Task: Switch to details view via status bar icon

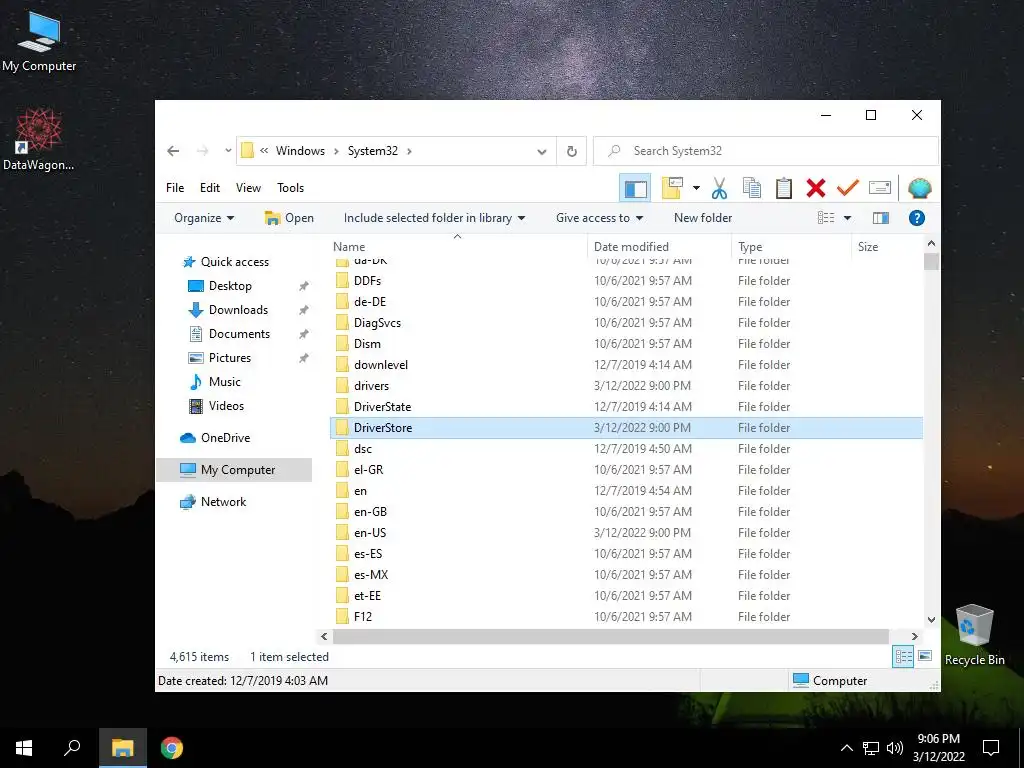Action: pos(903,657)
